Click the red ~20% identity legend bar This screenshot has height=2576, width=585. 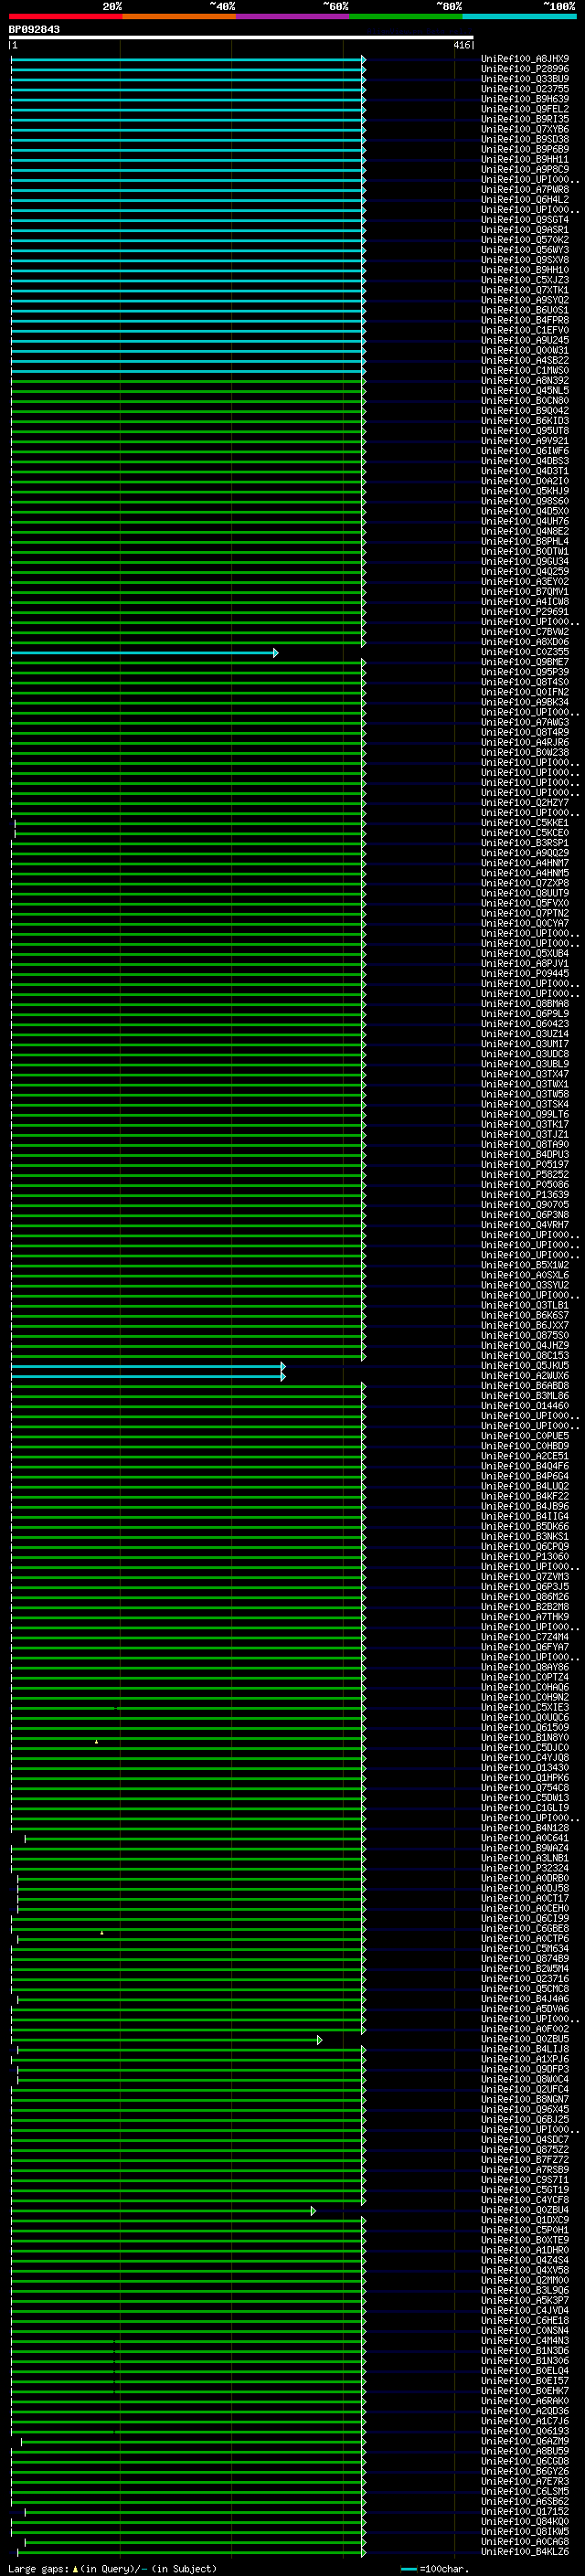[x=65, y=16]
